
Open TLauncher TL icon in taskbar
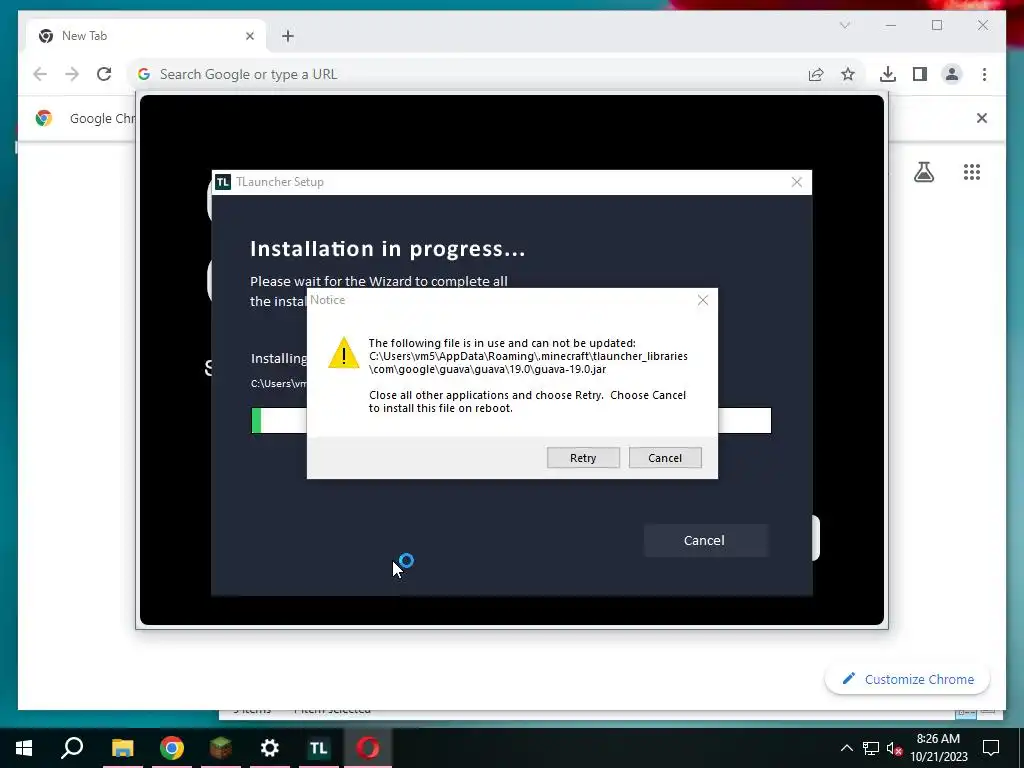pyautogui.click(x=319, y=748)
